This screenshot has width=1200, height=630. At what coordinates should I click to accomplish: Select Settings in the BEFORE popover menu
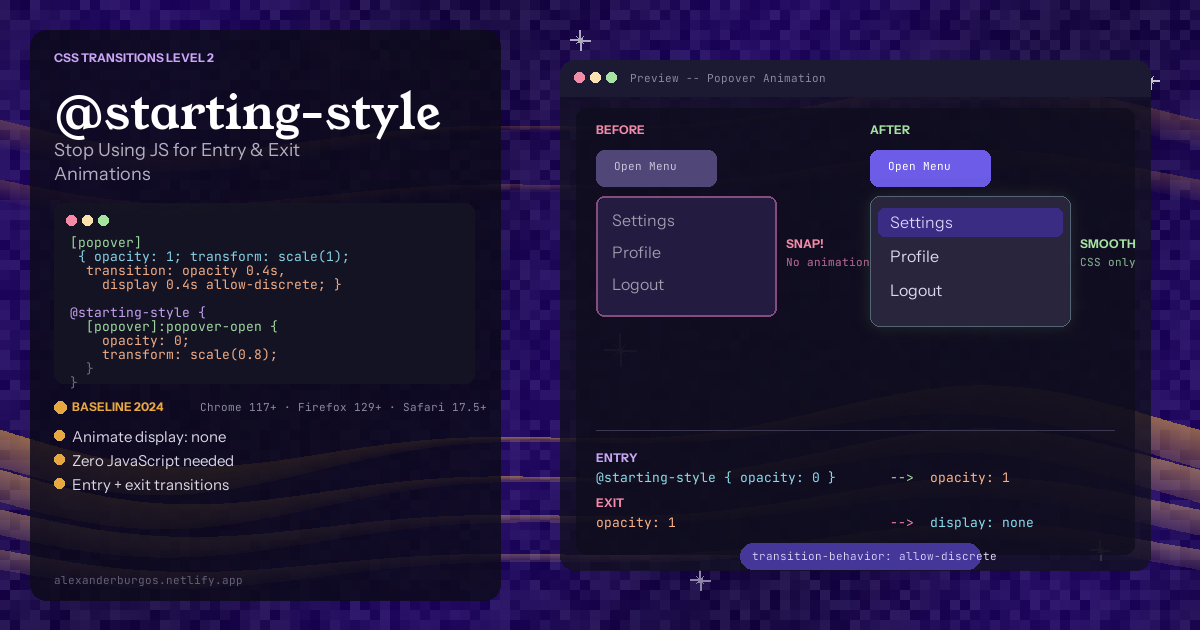point(643,221)
